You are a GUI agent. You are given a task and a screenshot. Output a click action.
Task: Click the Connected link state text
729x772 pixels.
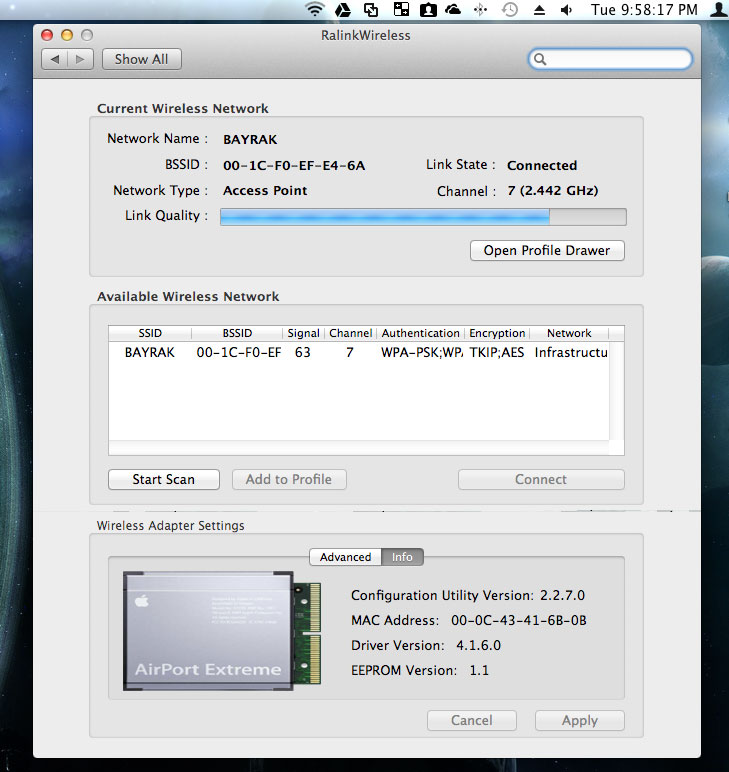[x=542, y=165]
